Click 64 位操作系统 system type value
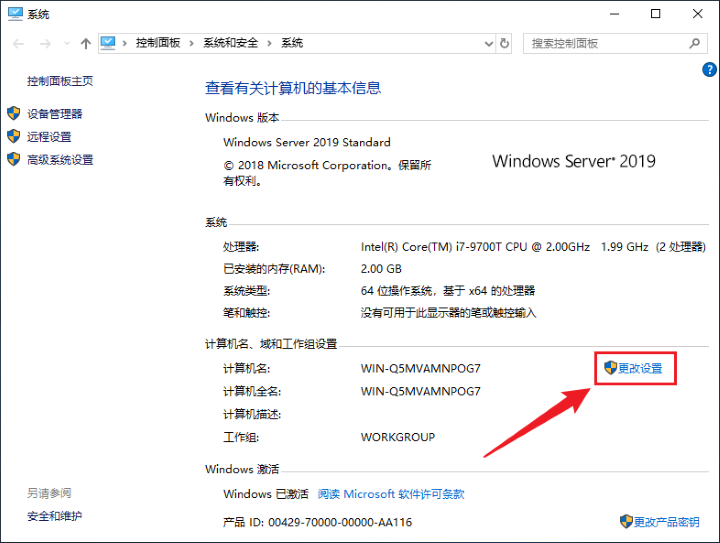The height and width of the screenshot is (543, 720). point(448,291)
